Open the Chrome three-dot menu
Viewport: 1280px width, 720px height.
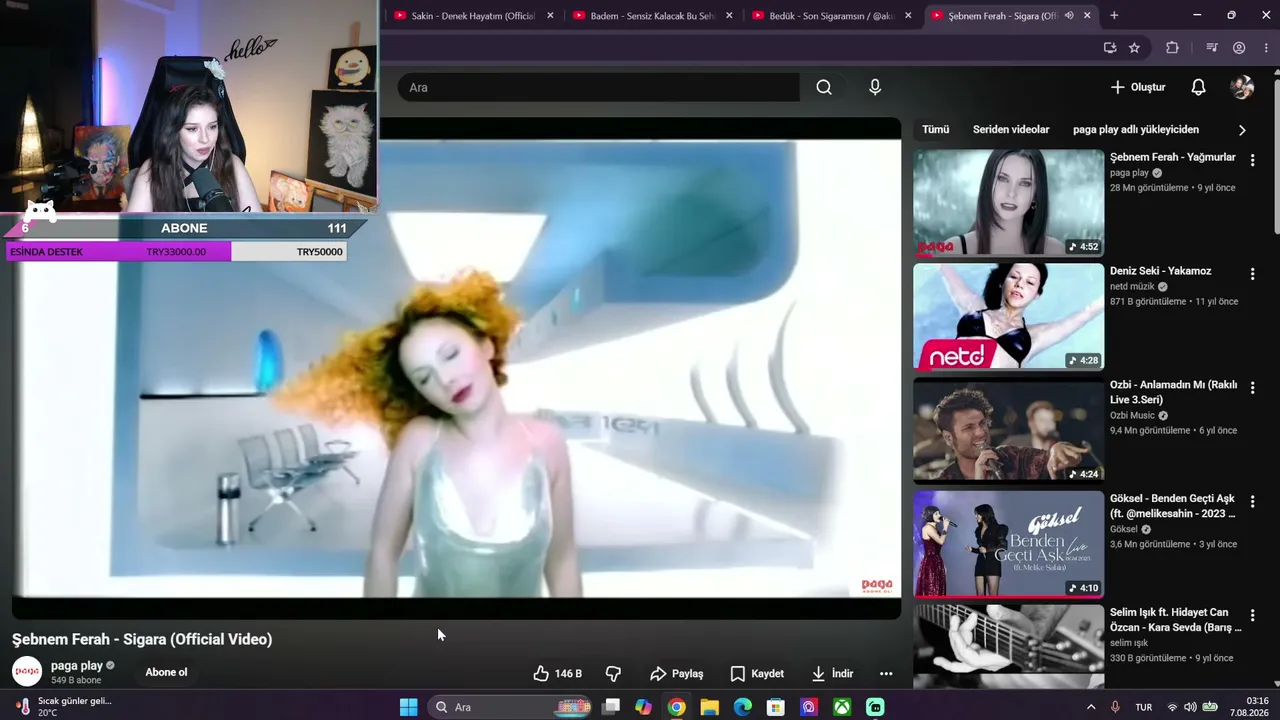[1266, 47]
